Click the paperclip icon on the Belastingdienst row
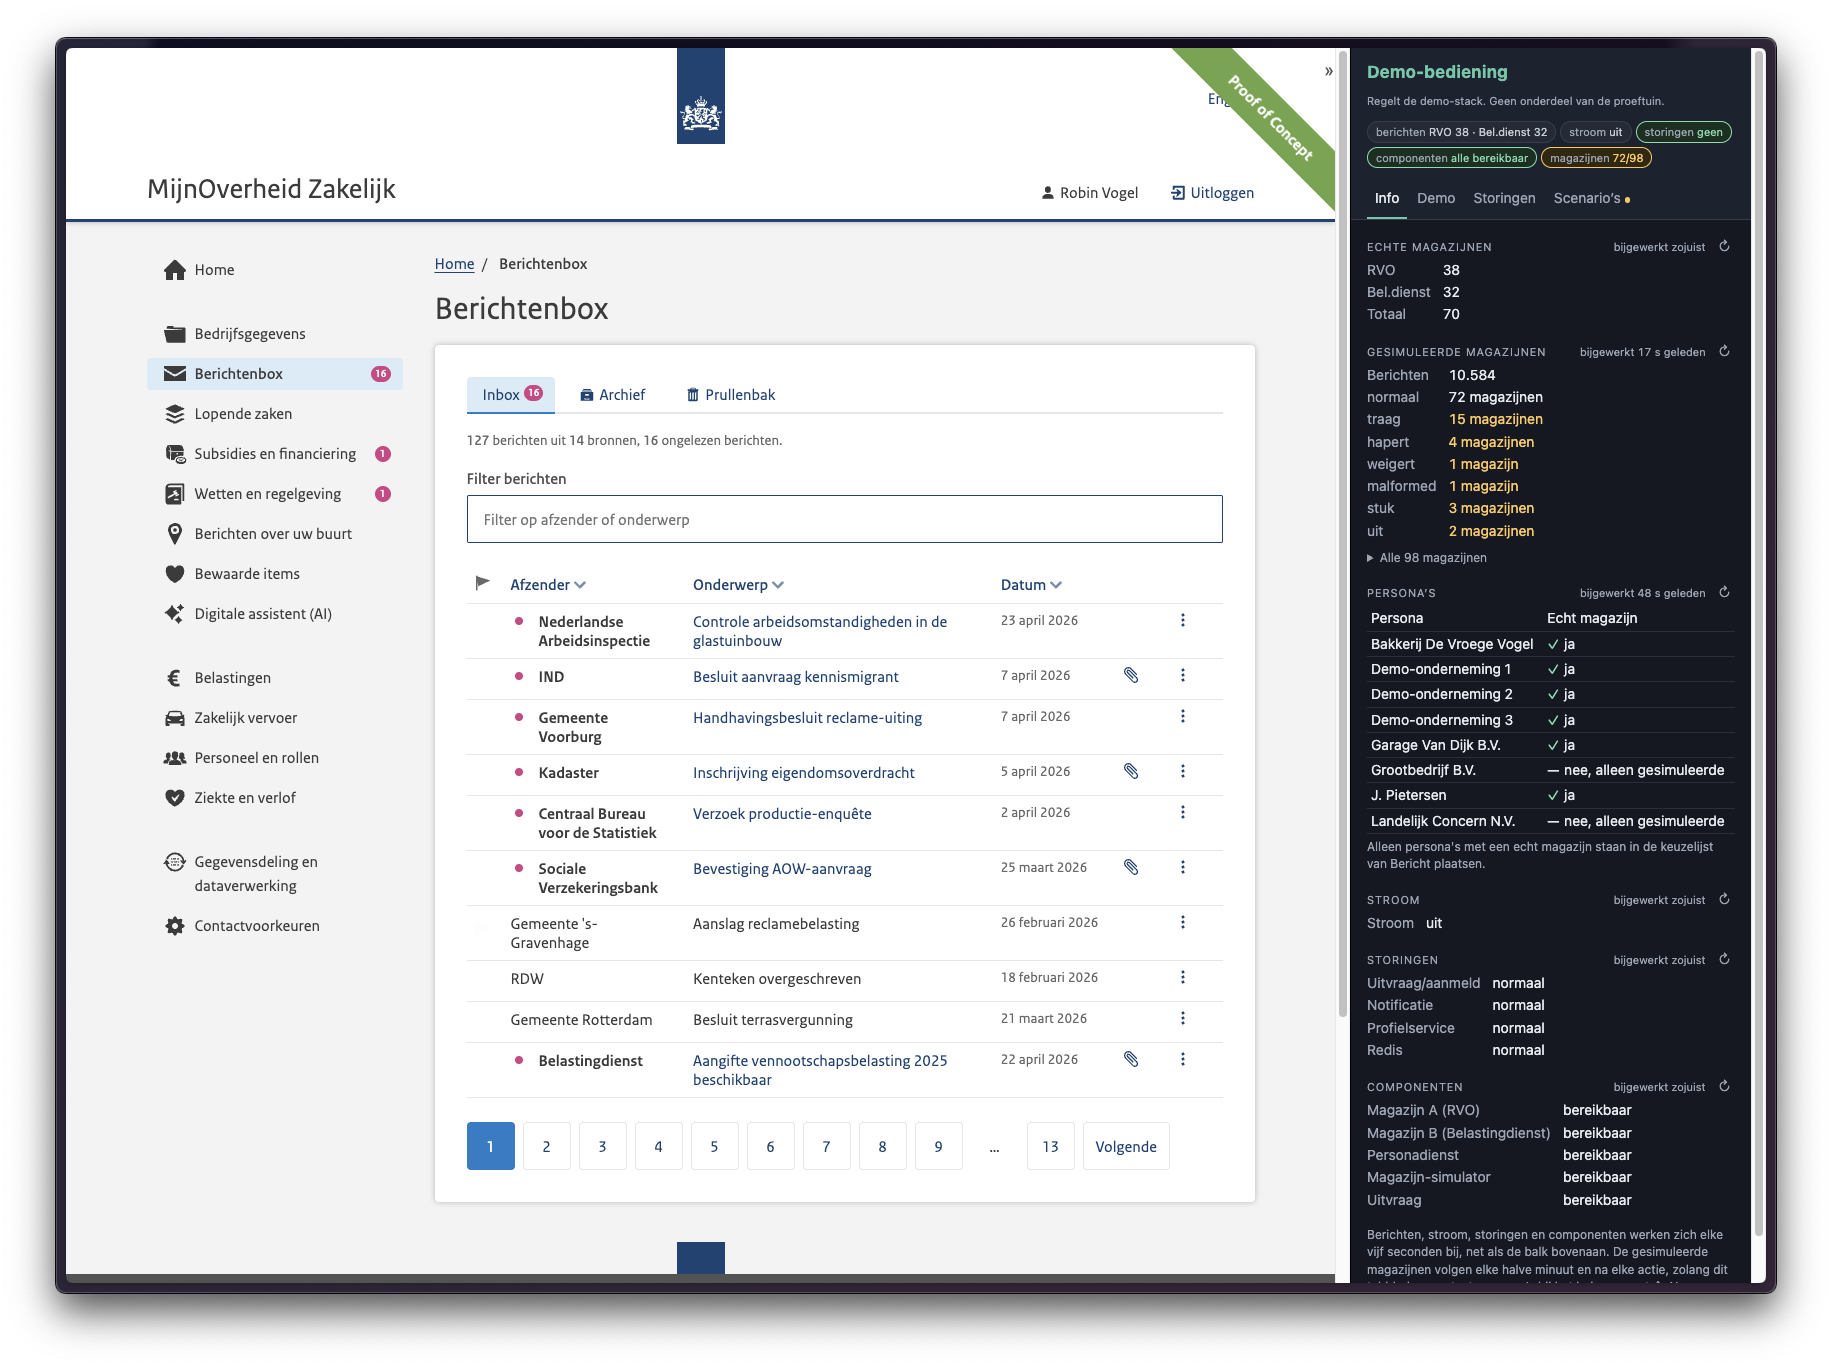This screenshot has width=1832, height=1367. pos(1131,1059)
